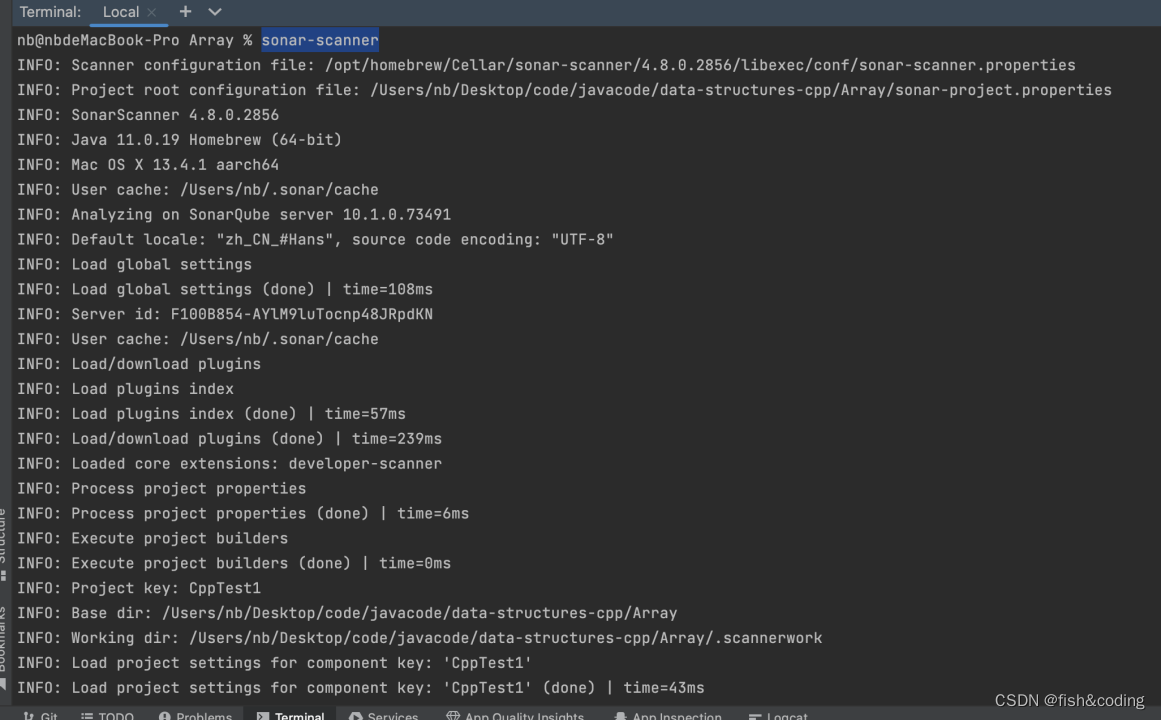Open the Git tool window
The width and height of the screenshot is (1161, 720).
41,716
